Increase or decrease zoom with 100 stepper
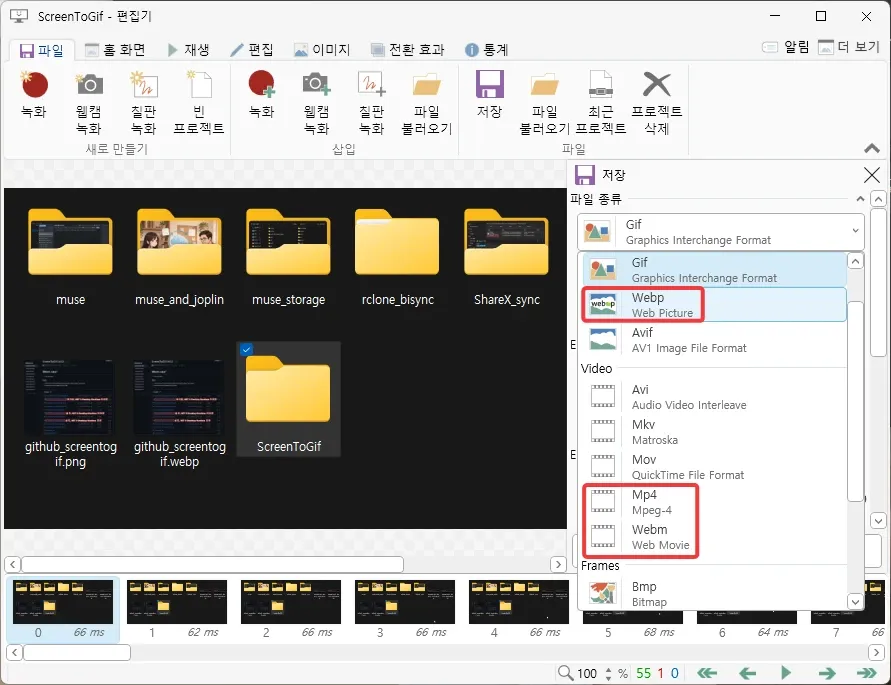This screenshot has width=891, height=685. pos(609,674)
